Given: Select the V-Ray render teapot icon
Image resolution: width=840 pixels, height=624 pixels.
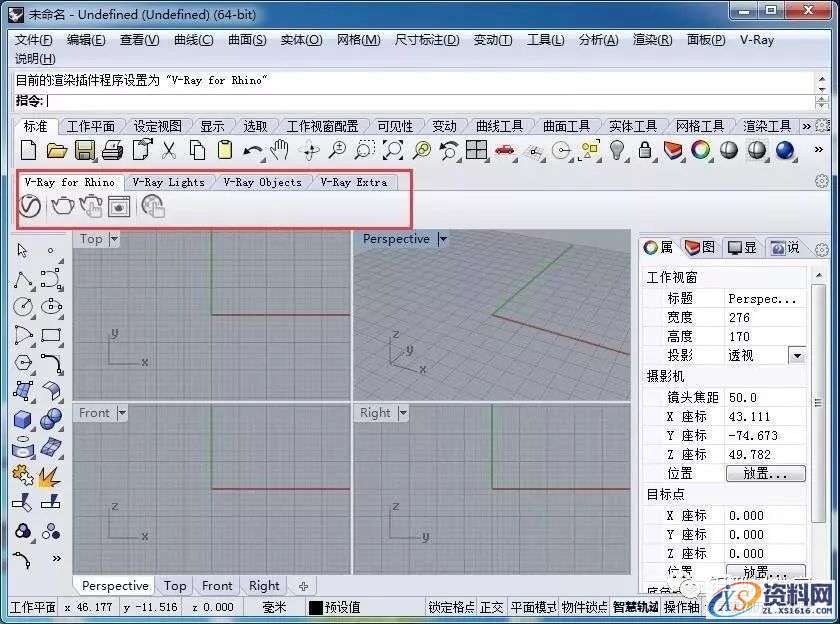Looking at the screenshot, I should [62, 207].
